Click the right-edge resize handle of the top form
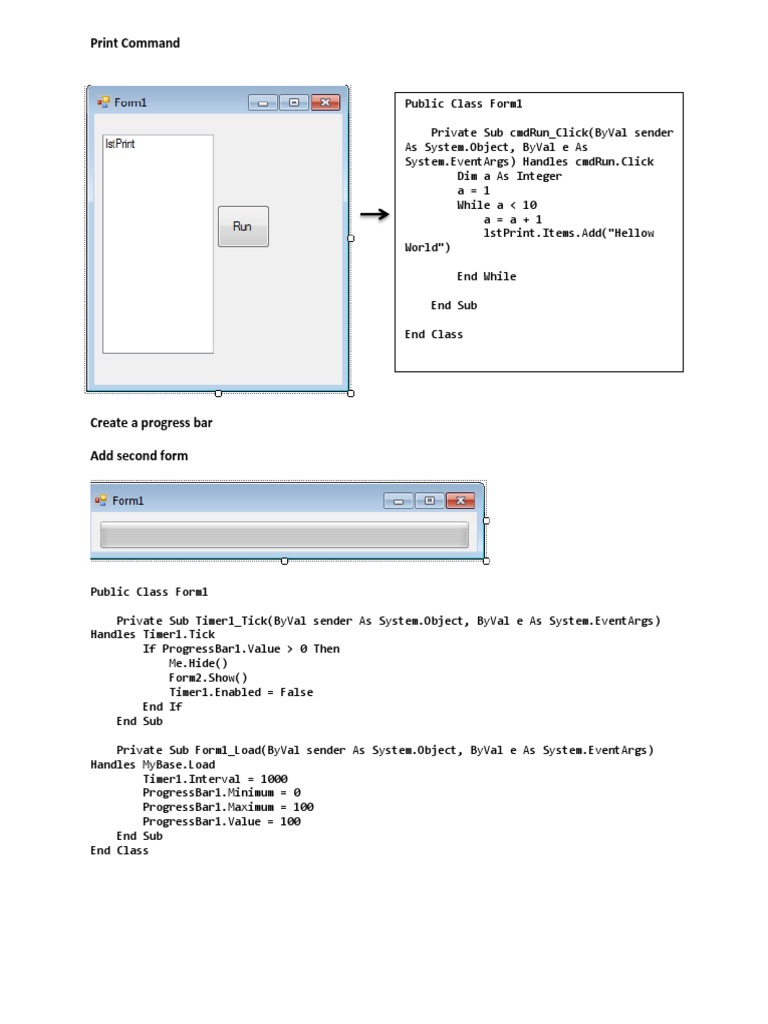Image resolution: width=768 pixels, height=1024 pixels. pos(351,238)
